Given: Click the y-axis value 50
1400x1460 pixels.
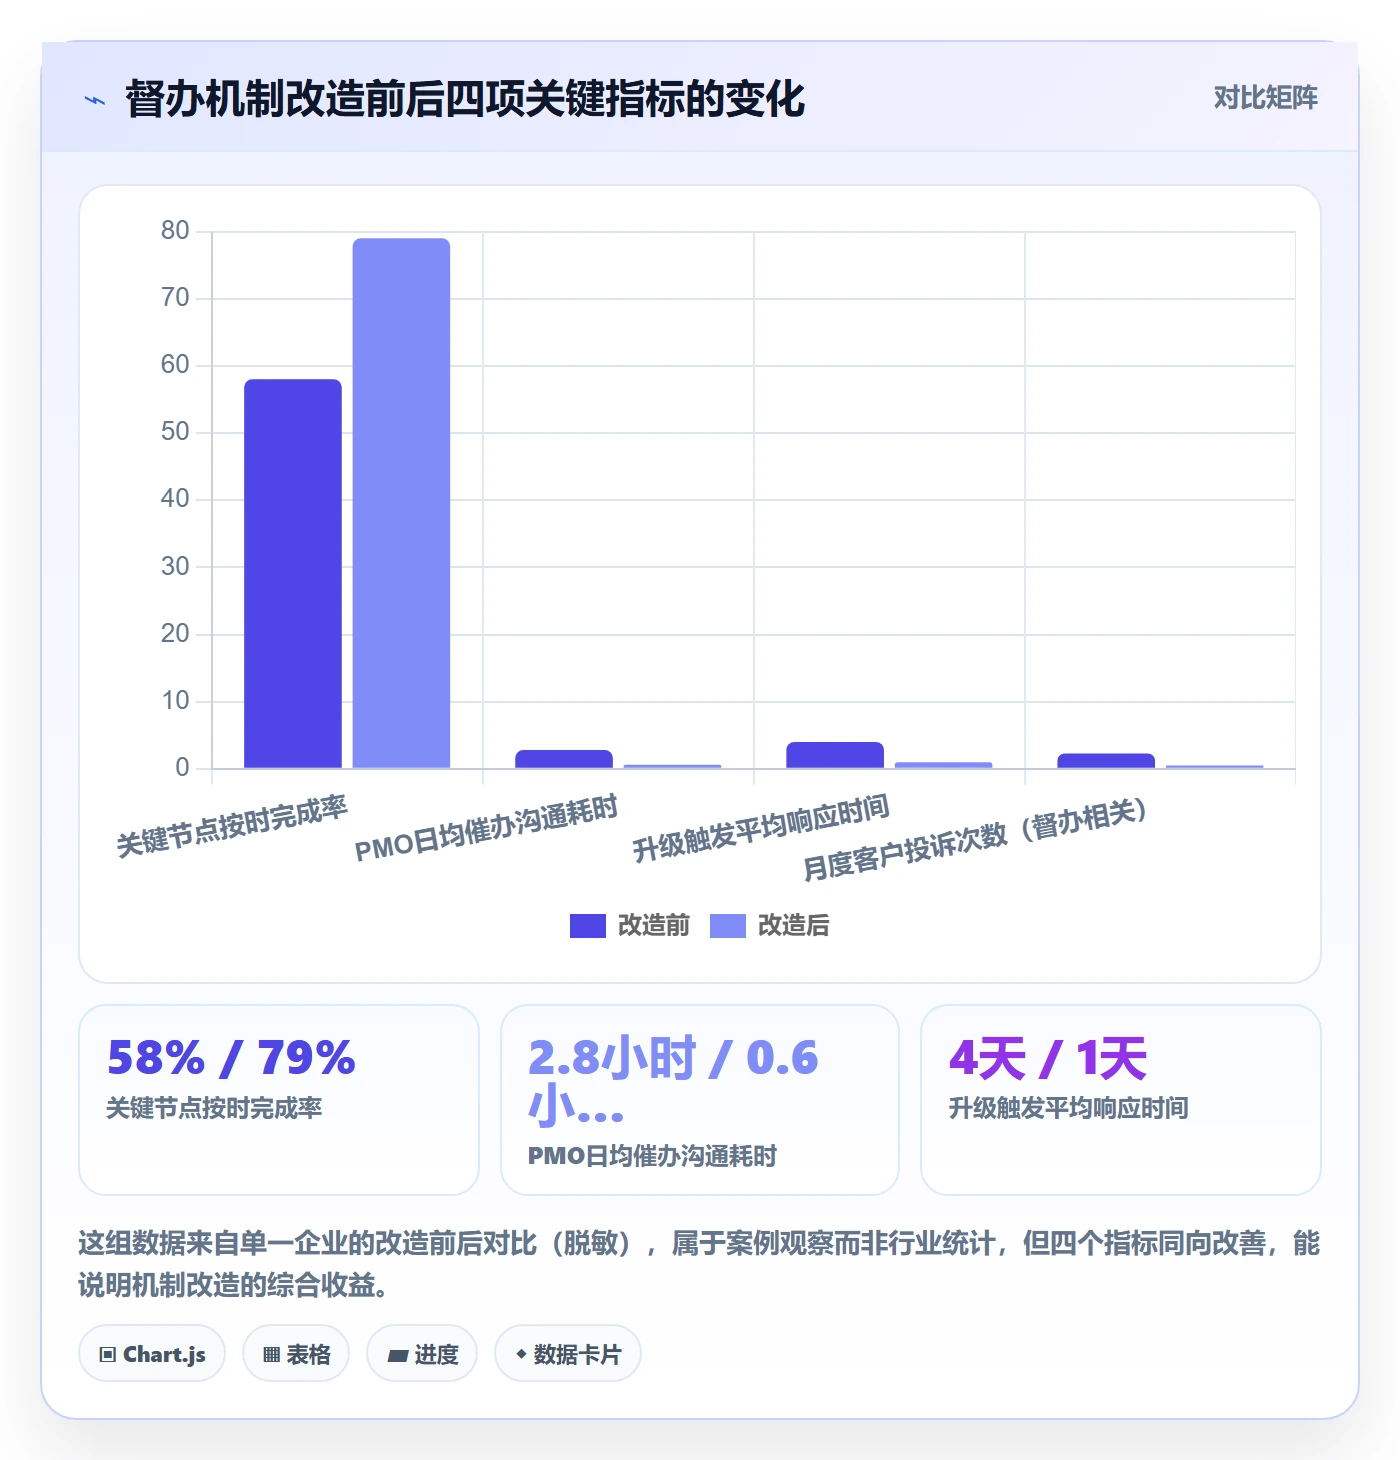Looking at the screenshot, I should coord(175,432).
